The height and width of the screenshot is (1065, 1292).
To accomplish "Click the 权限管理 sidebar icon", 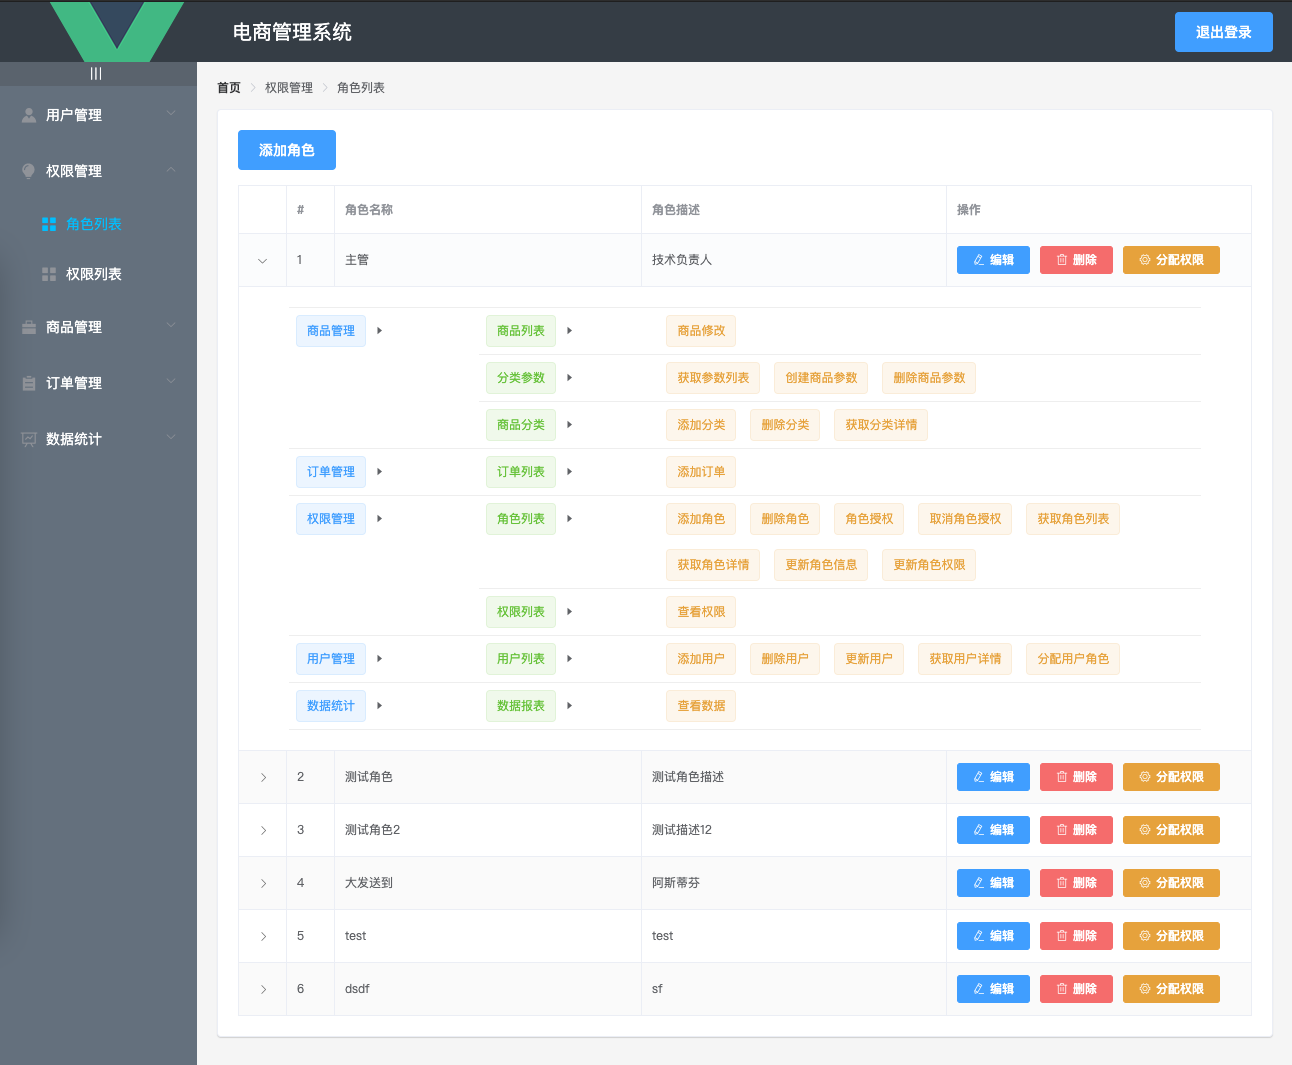I will (x=29, y=171).
